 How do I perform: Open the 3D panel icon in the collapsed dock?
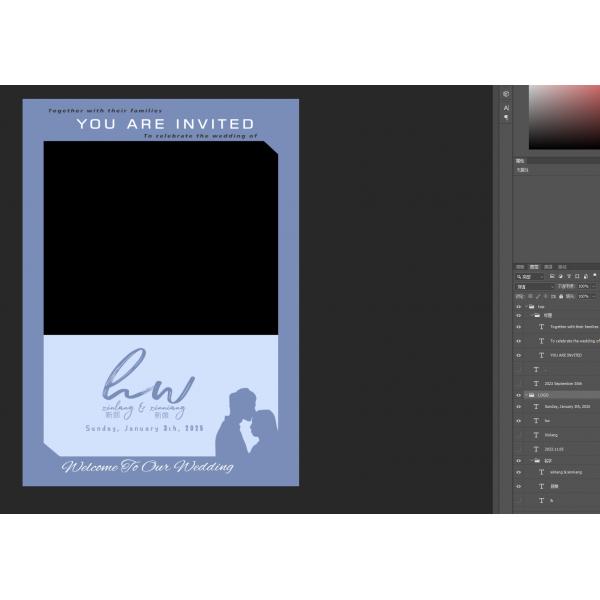506,94
